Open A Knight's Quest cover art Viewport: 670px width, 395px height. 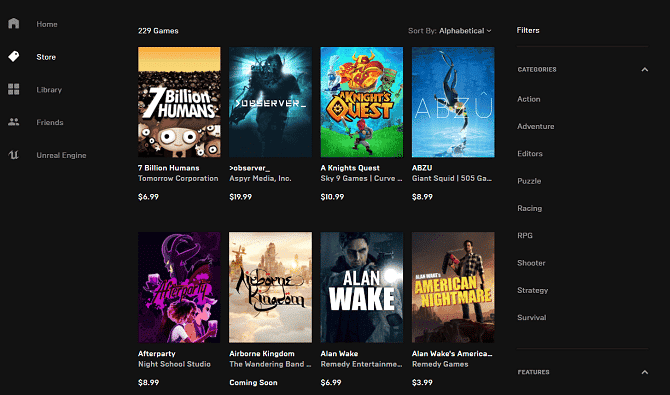tap(362, 102)
